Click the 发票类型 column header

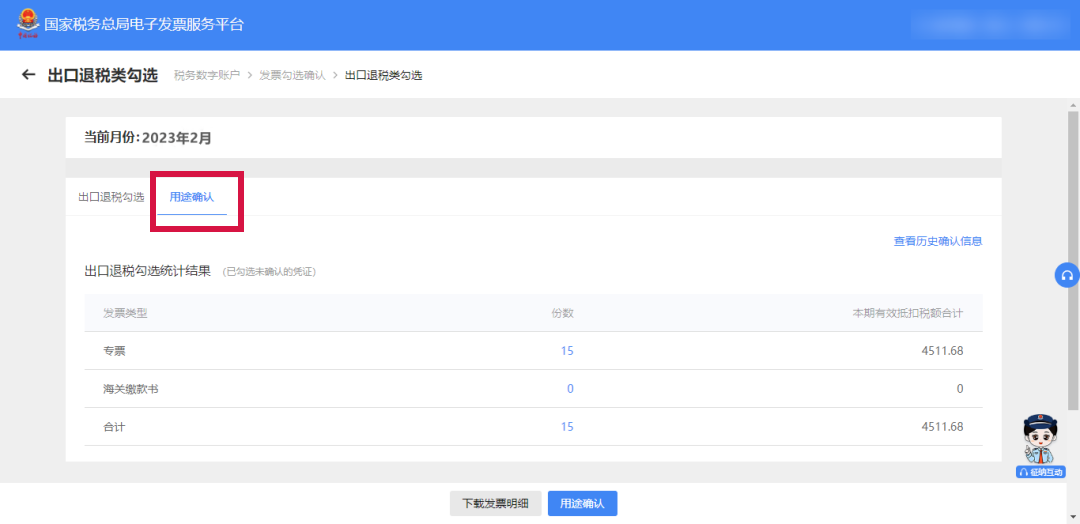[125, 313]
